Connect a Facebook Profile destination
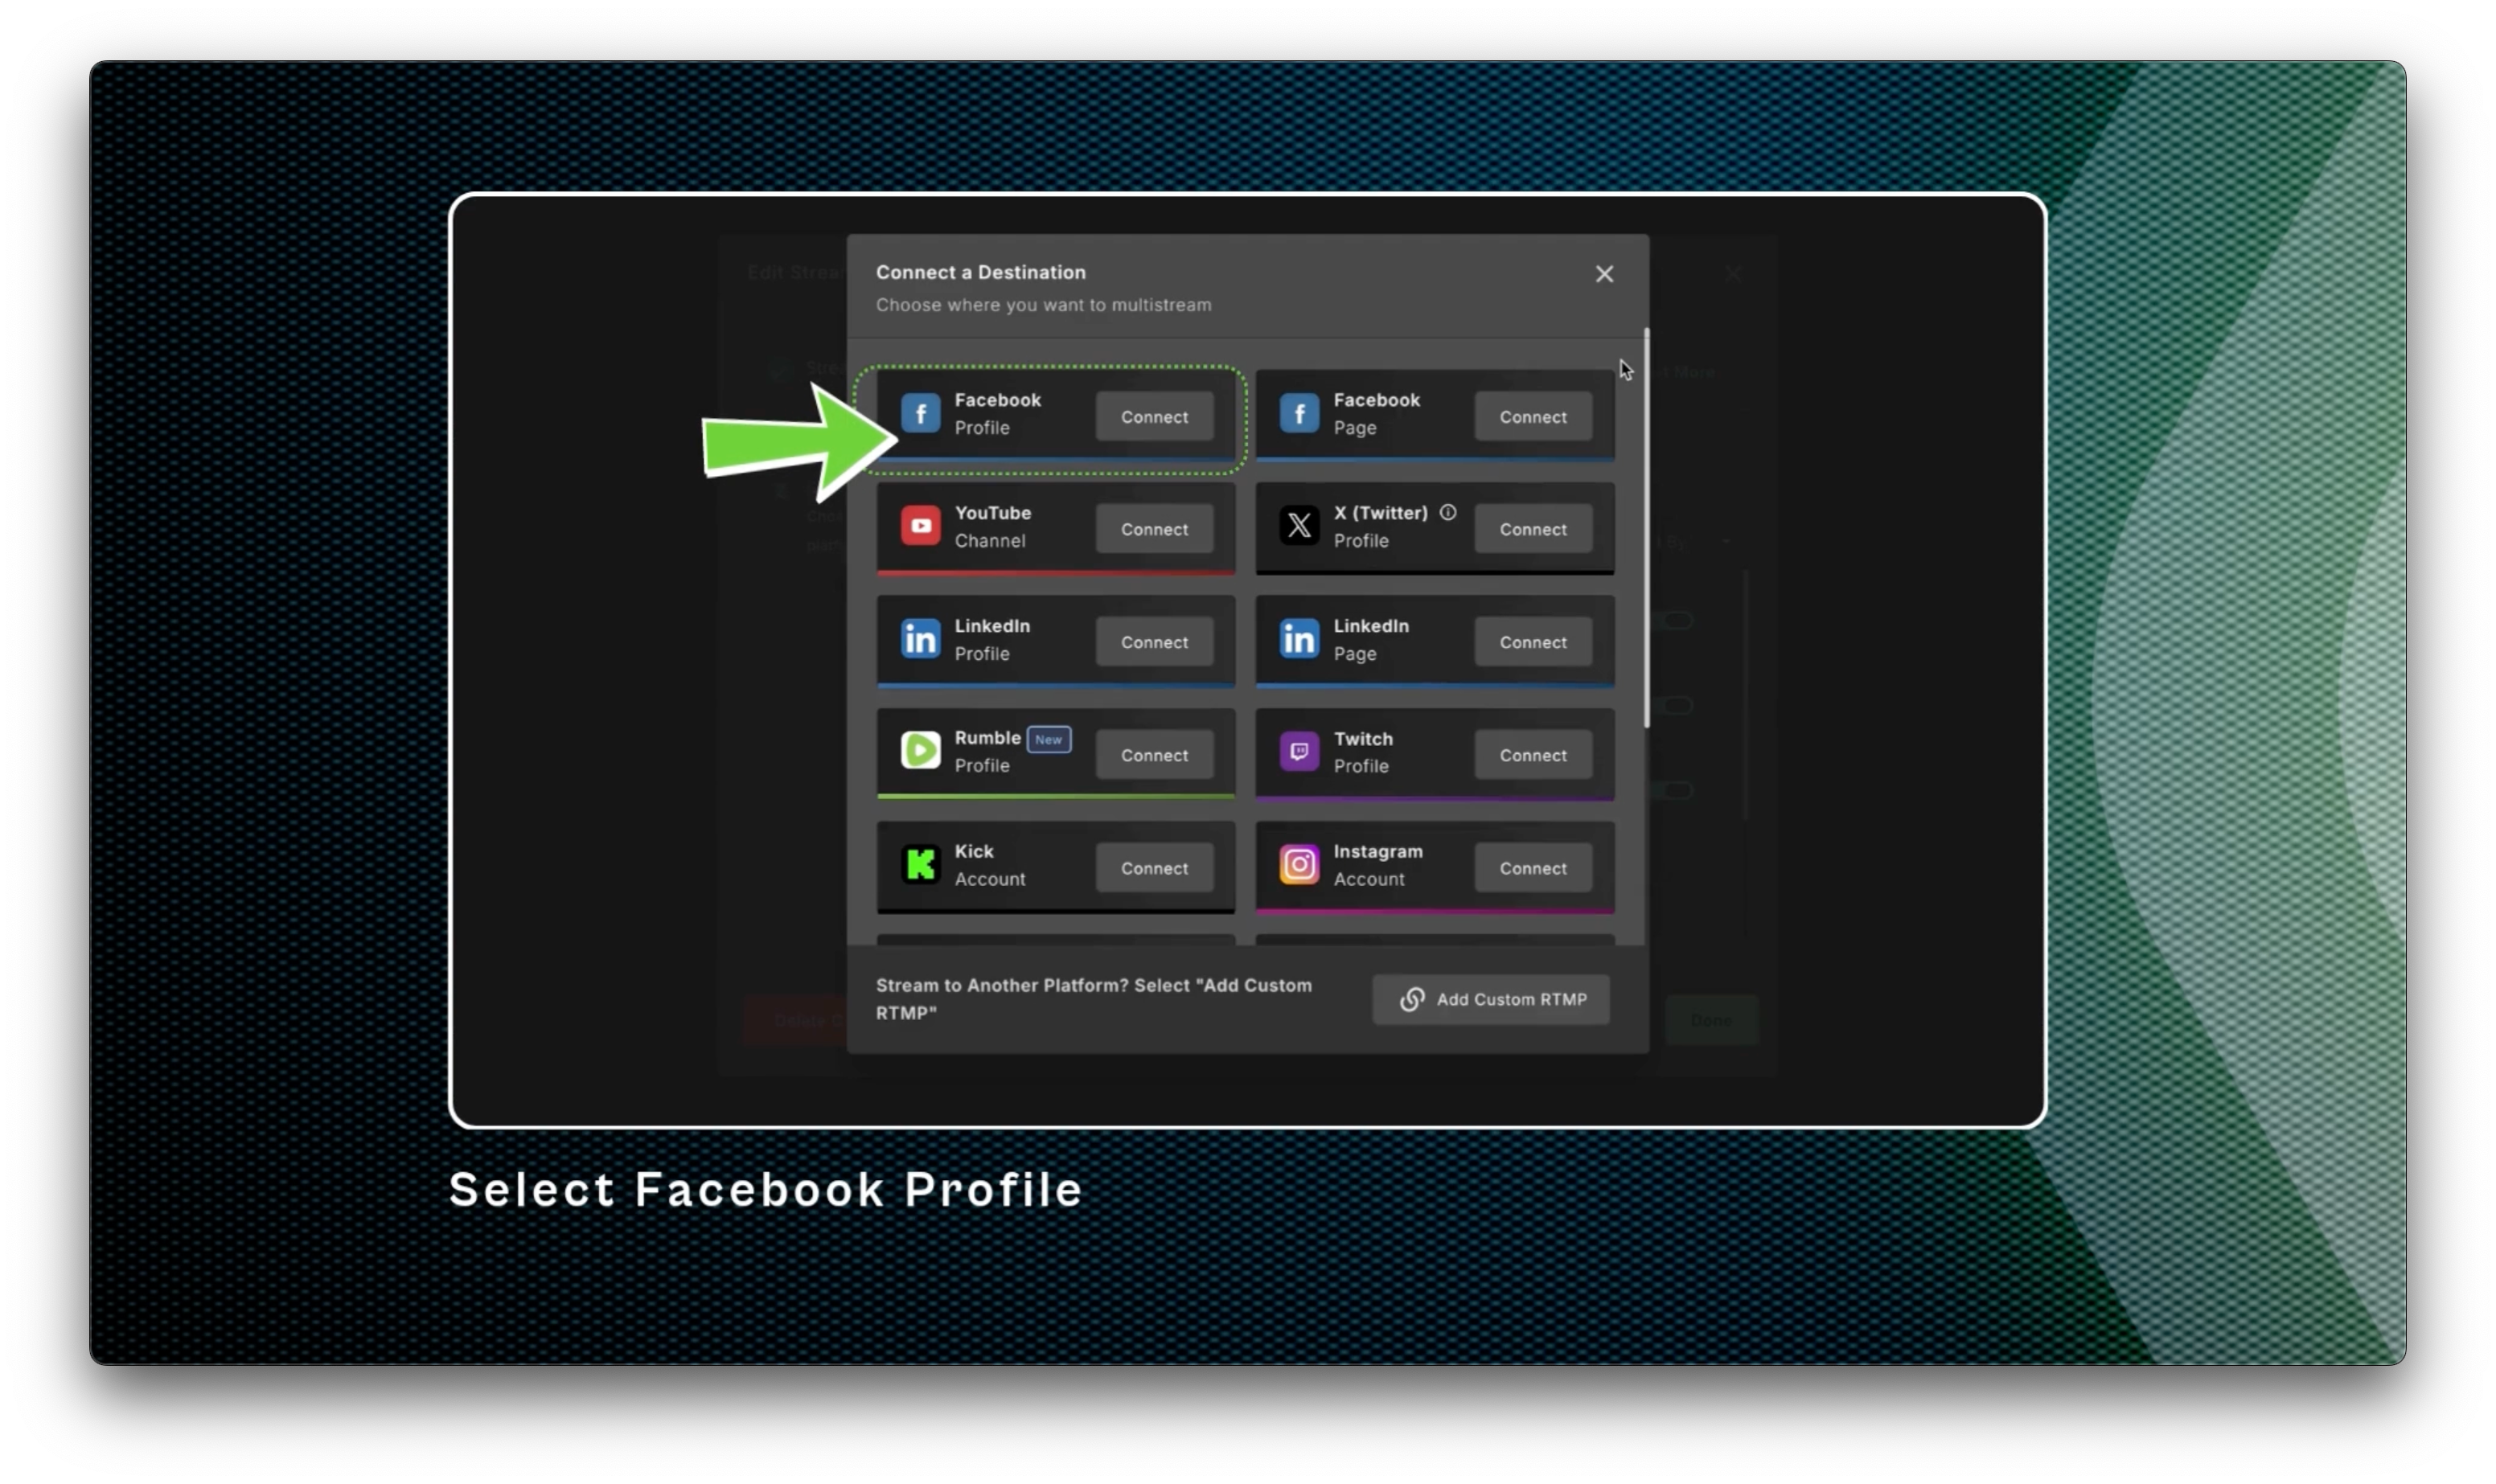The height and width of the screenshot is (1484, 2496). (1154, 417)
